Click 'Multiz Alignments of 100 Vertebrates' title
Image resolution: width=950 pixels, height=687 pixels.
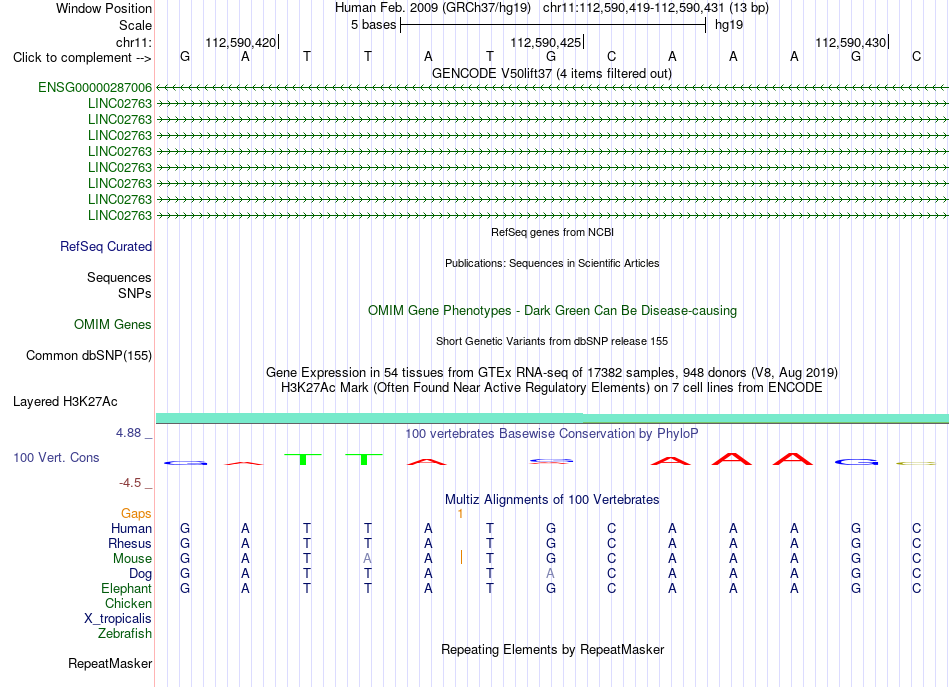coord(552,500)
